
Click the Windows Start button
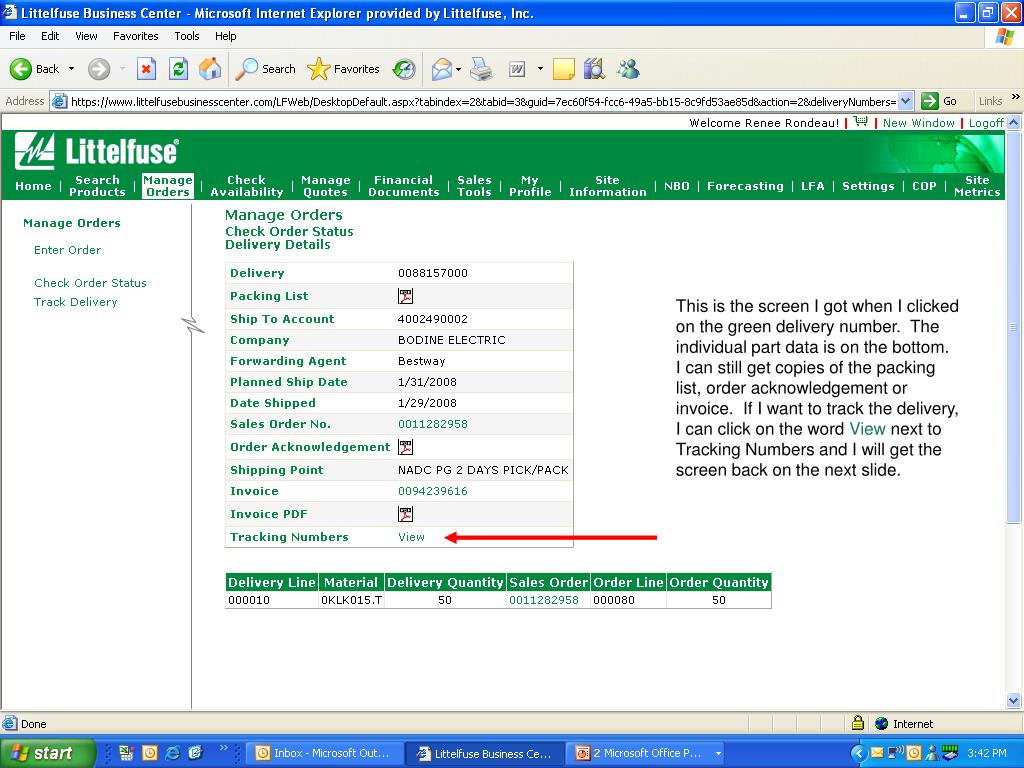[x=46, y=753]
